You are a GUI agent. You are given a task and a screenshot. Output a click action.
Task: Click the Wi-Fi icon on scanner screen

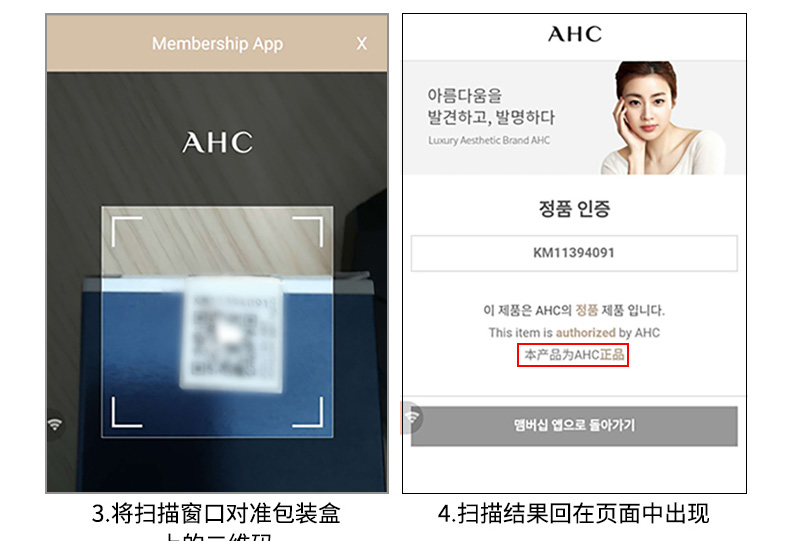[55, 424]
